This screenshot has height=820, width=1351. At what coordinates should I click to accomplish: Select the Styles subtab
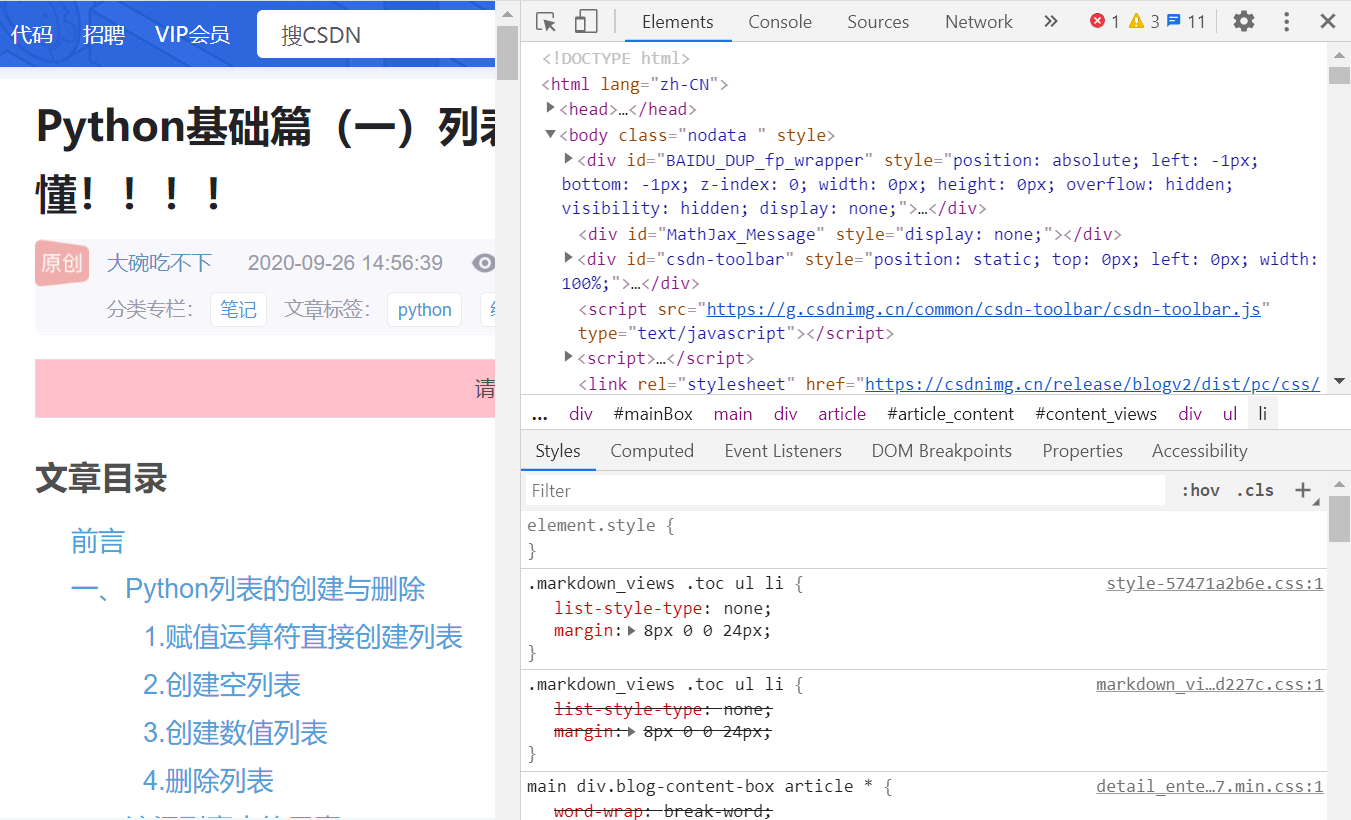pos(558,451)
